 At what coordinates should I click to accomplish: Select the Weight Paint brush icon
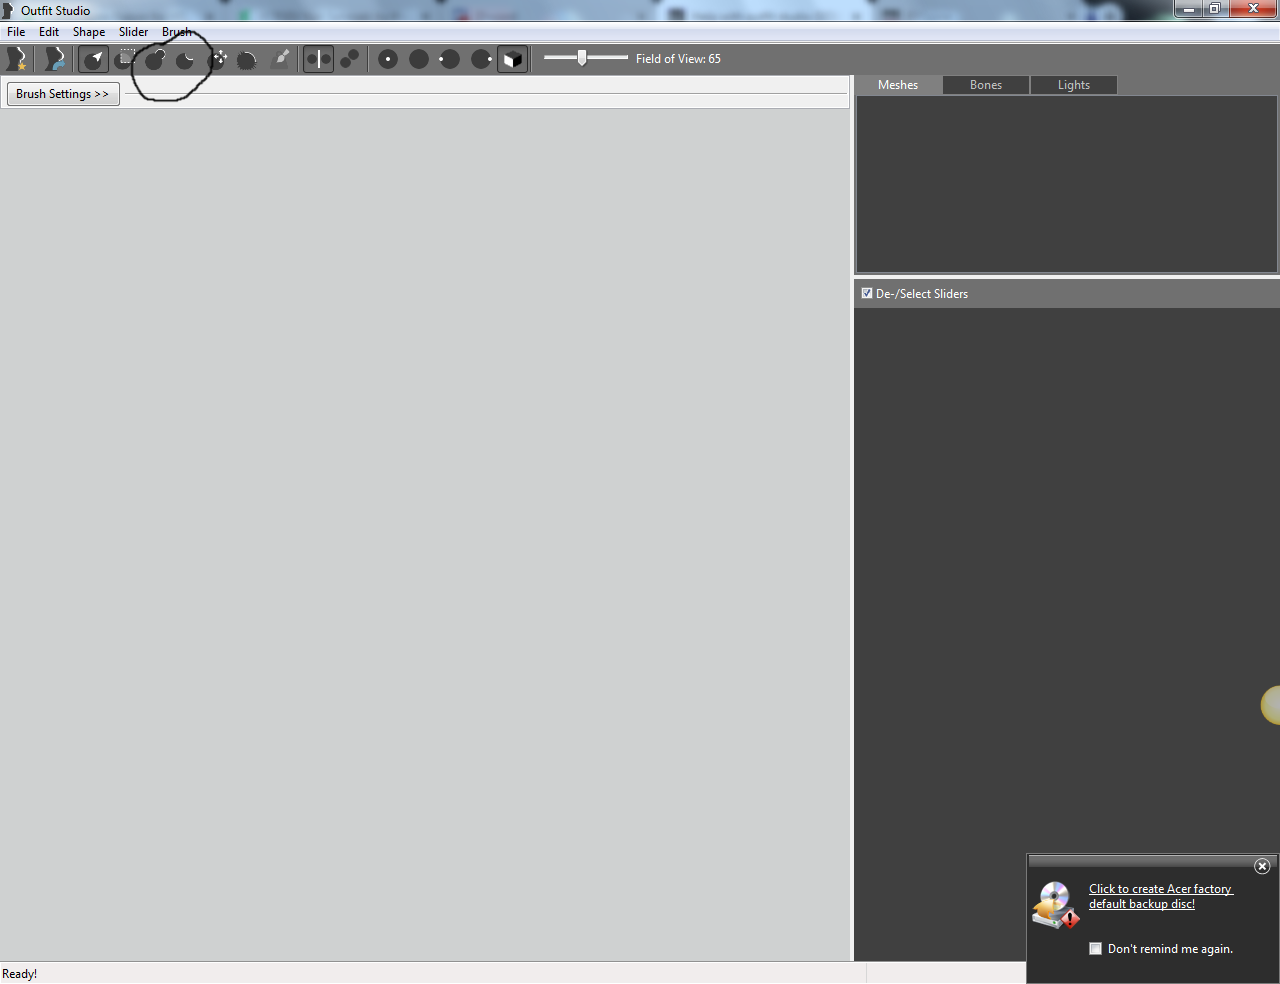(x=281, y=59)
